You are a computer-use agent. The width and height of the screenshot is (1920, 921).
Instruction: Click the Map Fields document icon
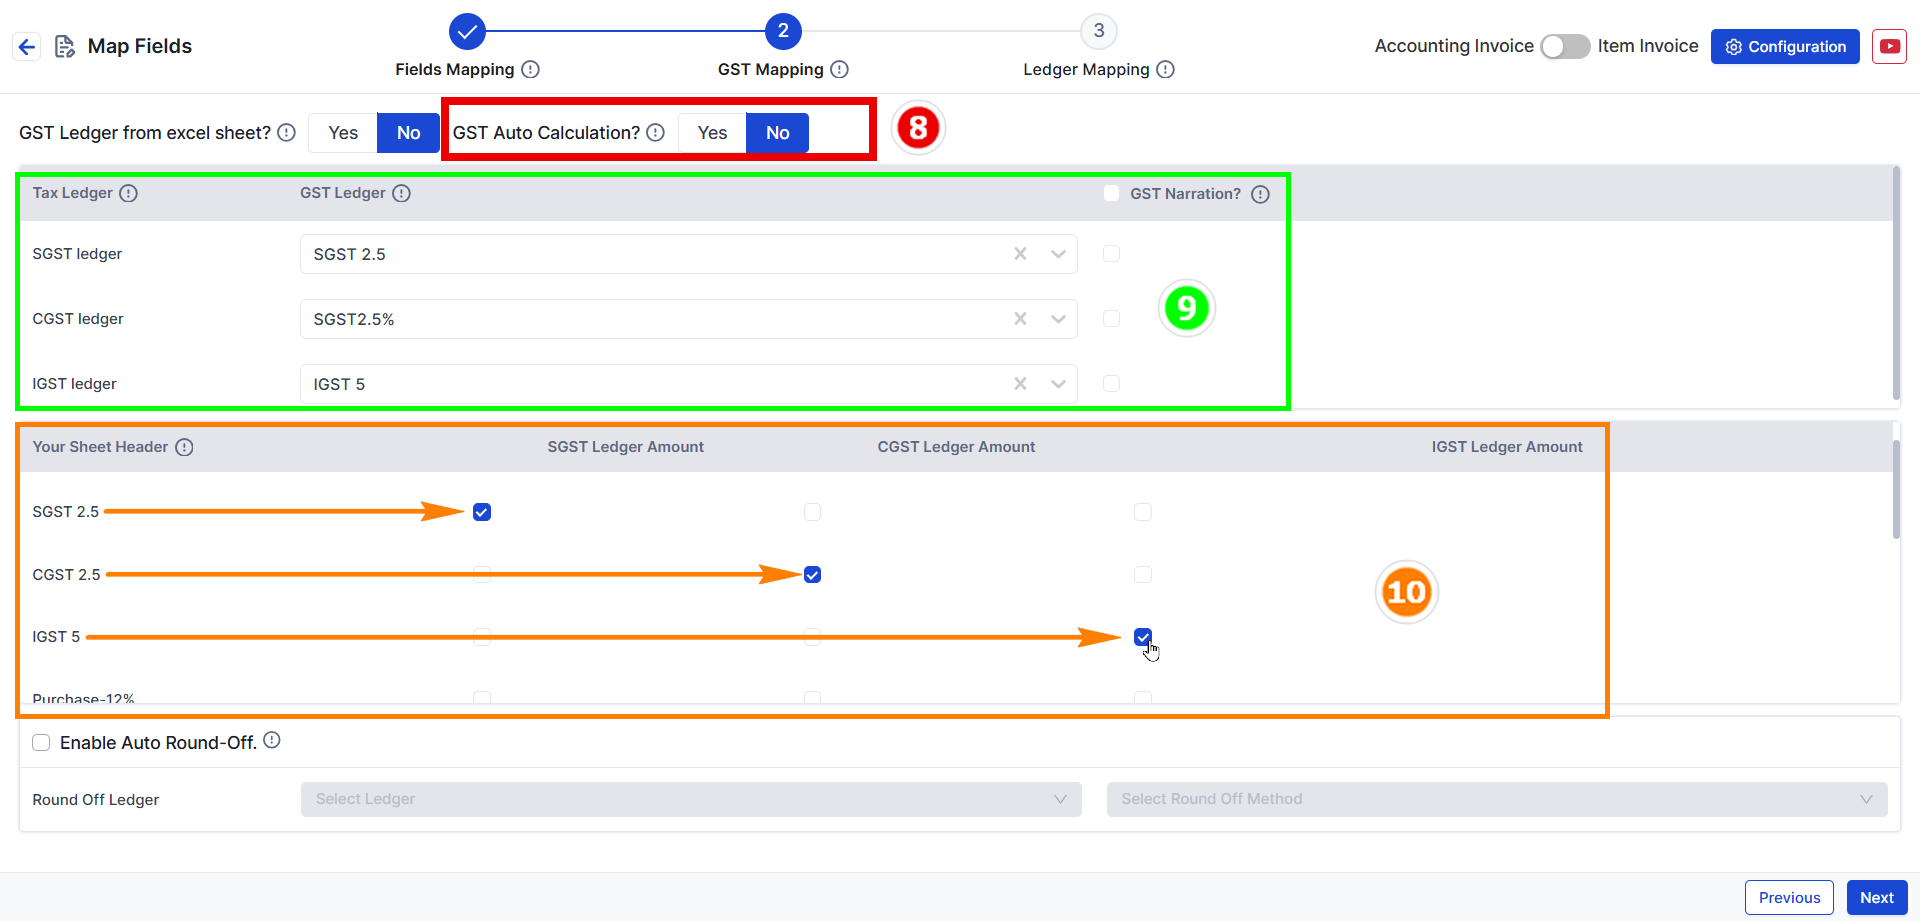click(x=65, y=46)
